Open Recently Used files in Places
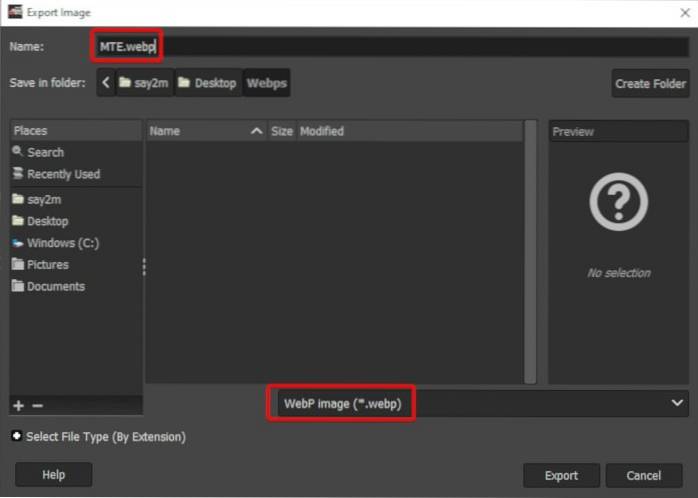698x498 pixels. click(63, 174)
